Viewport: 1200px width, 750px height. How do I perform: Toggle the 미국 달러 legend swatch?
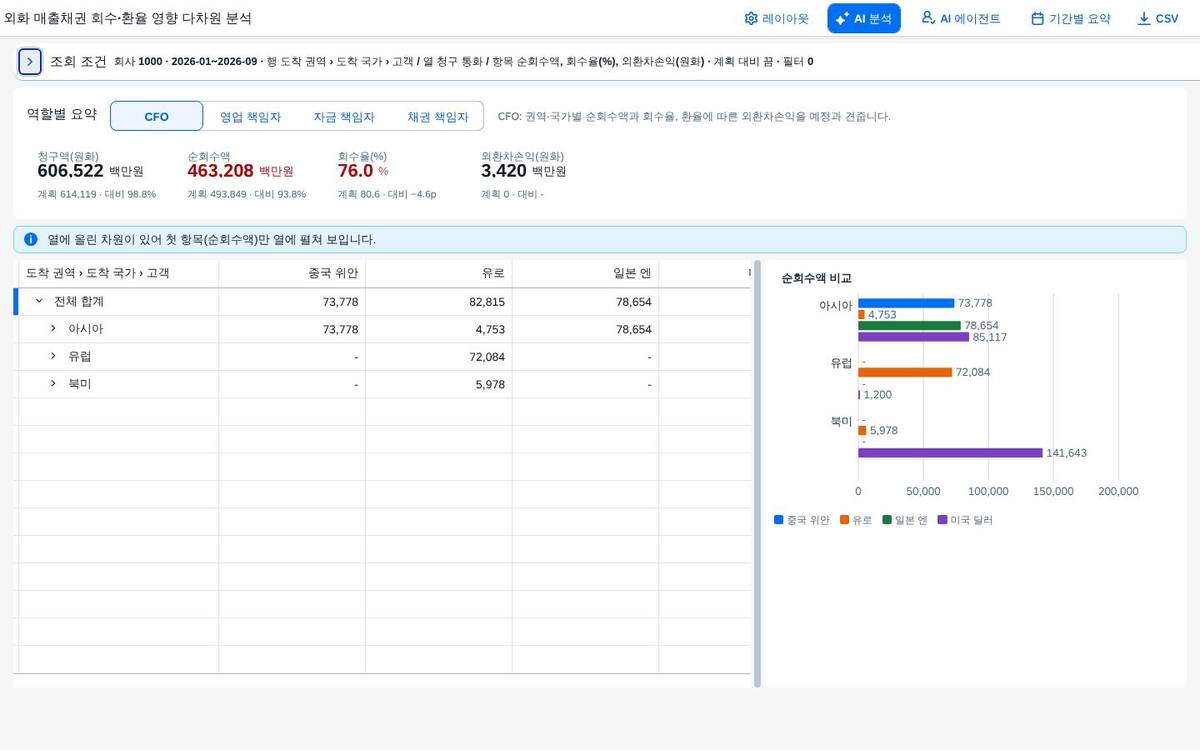[942, 520]
